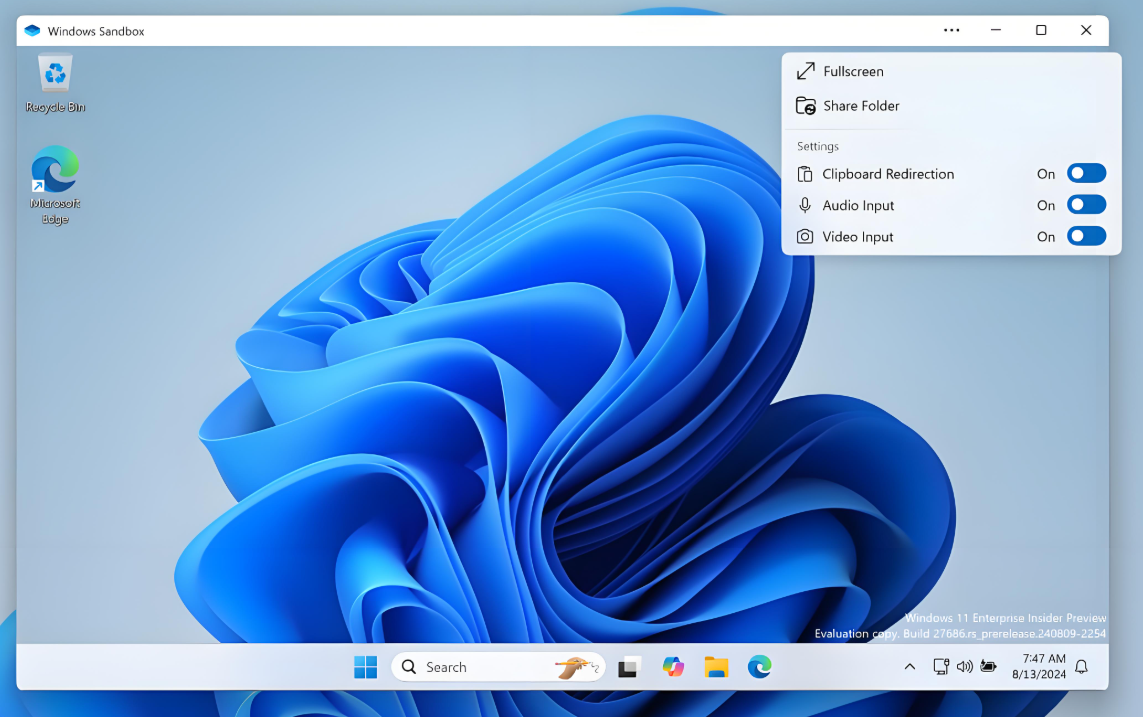Open the volume and battery quick settings
Viewport: 1143px width, 717px height.
[965, 666]
